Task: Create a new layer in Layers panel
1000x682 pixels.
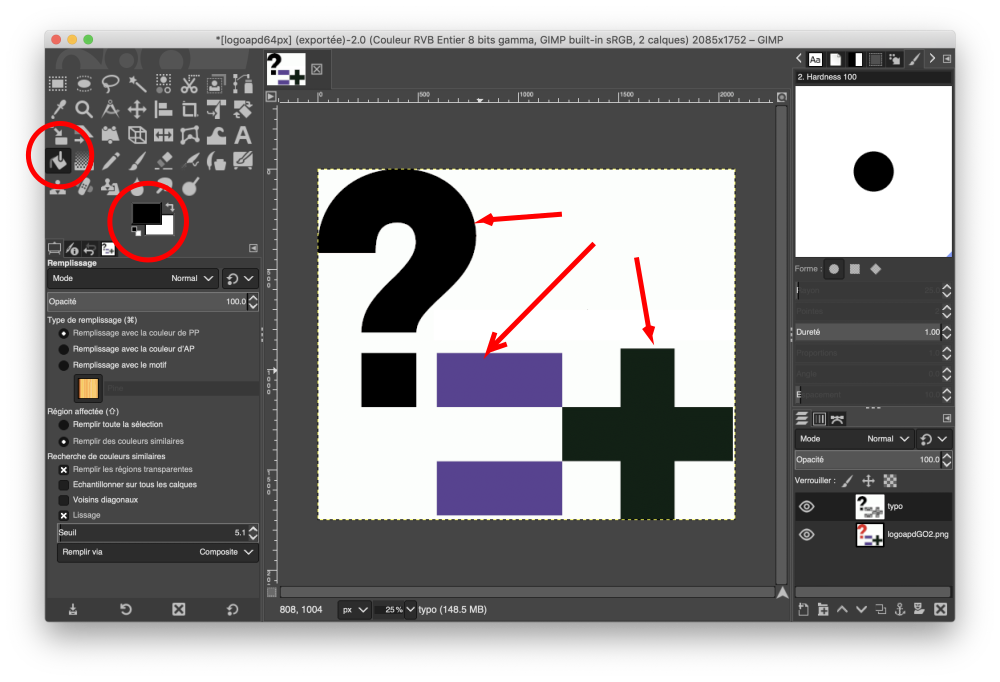Action: point(803,609)
